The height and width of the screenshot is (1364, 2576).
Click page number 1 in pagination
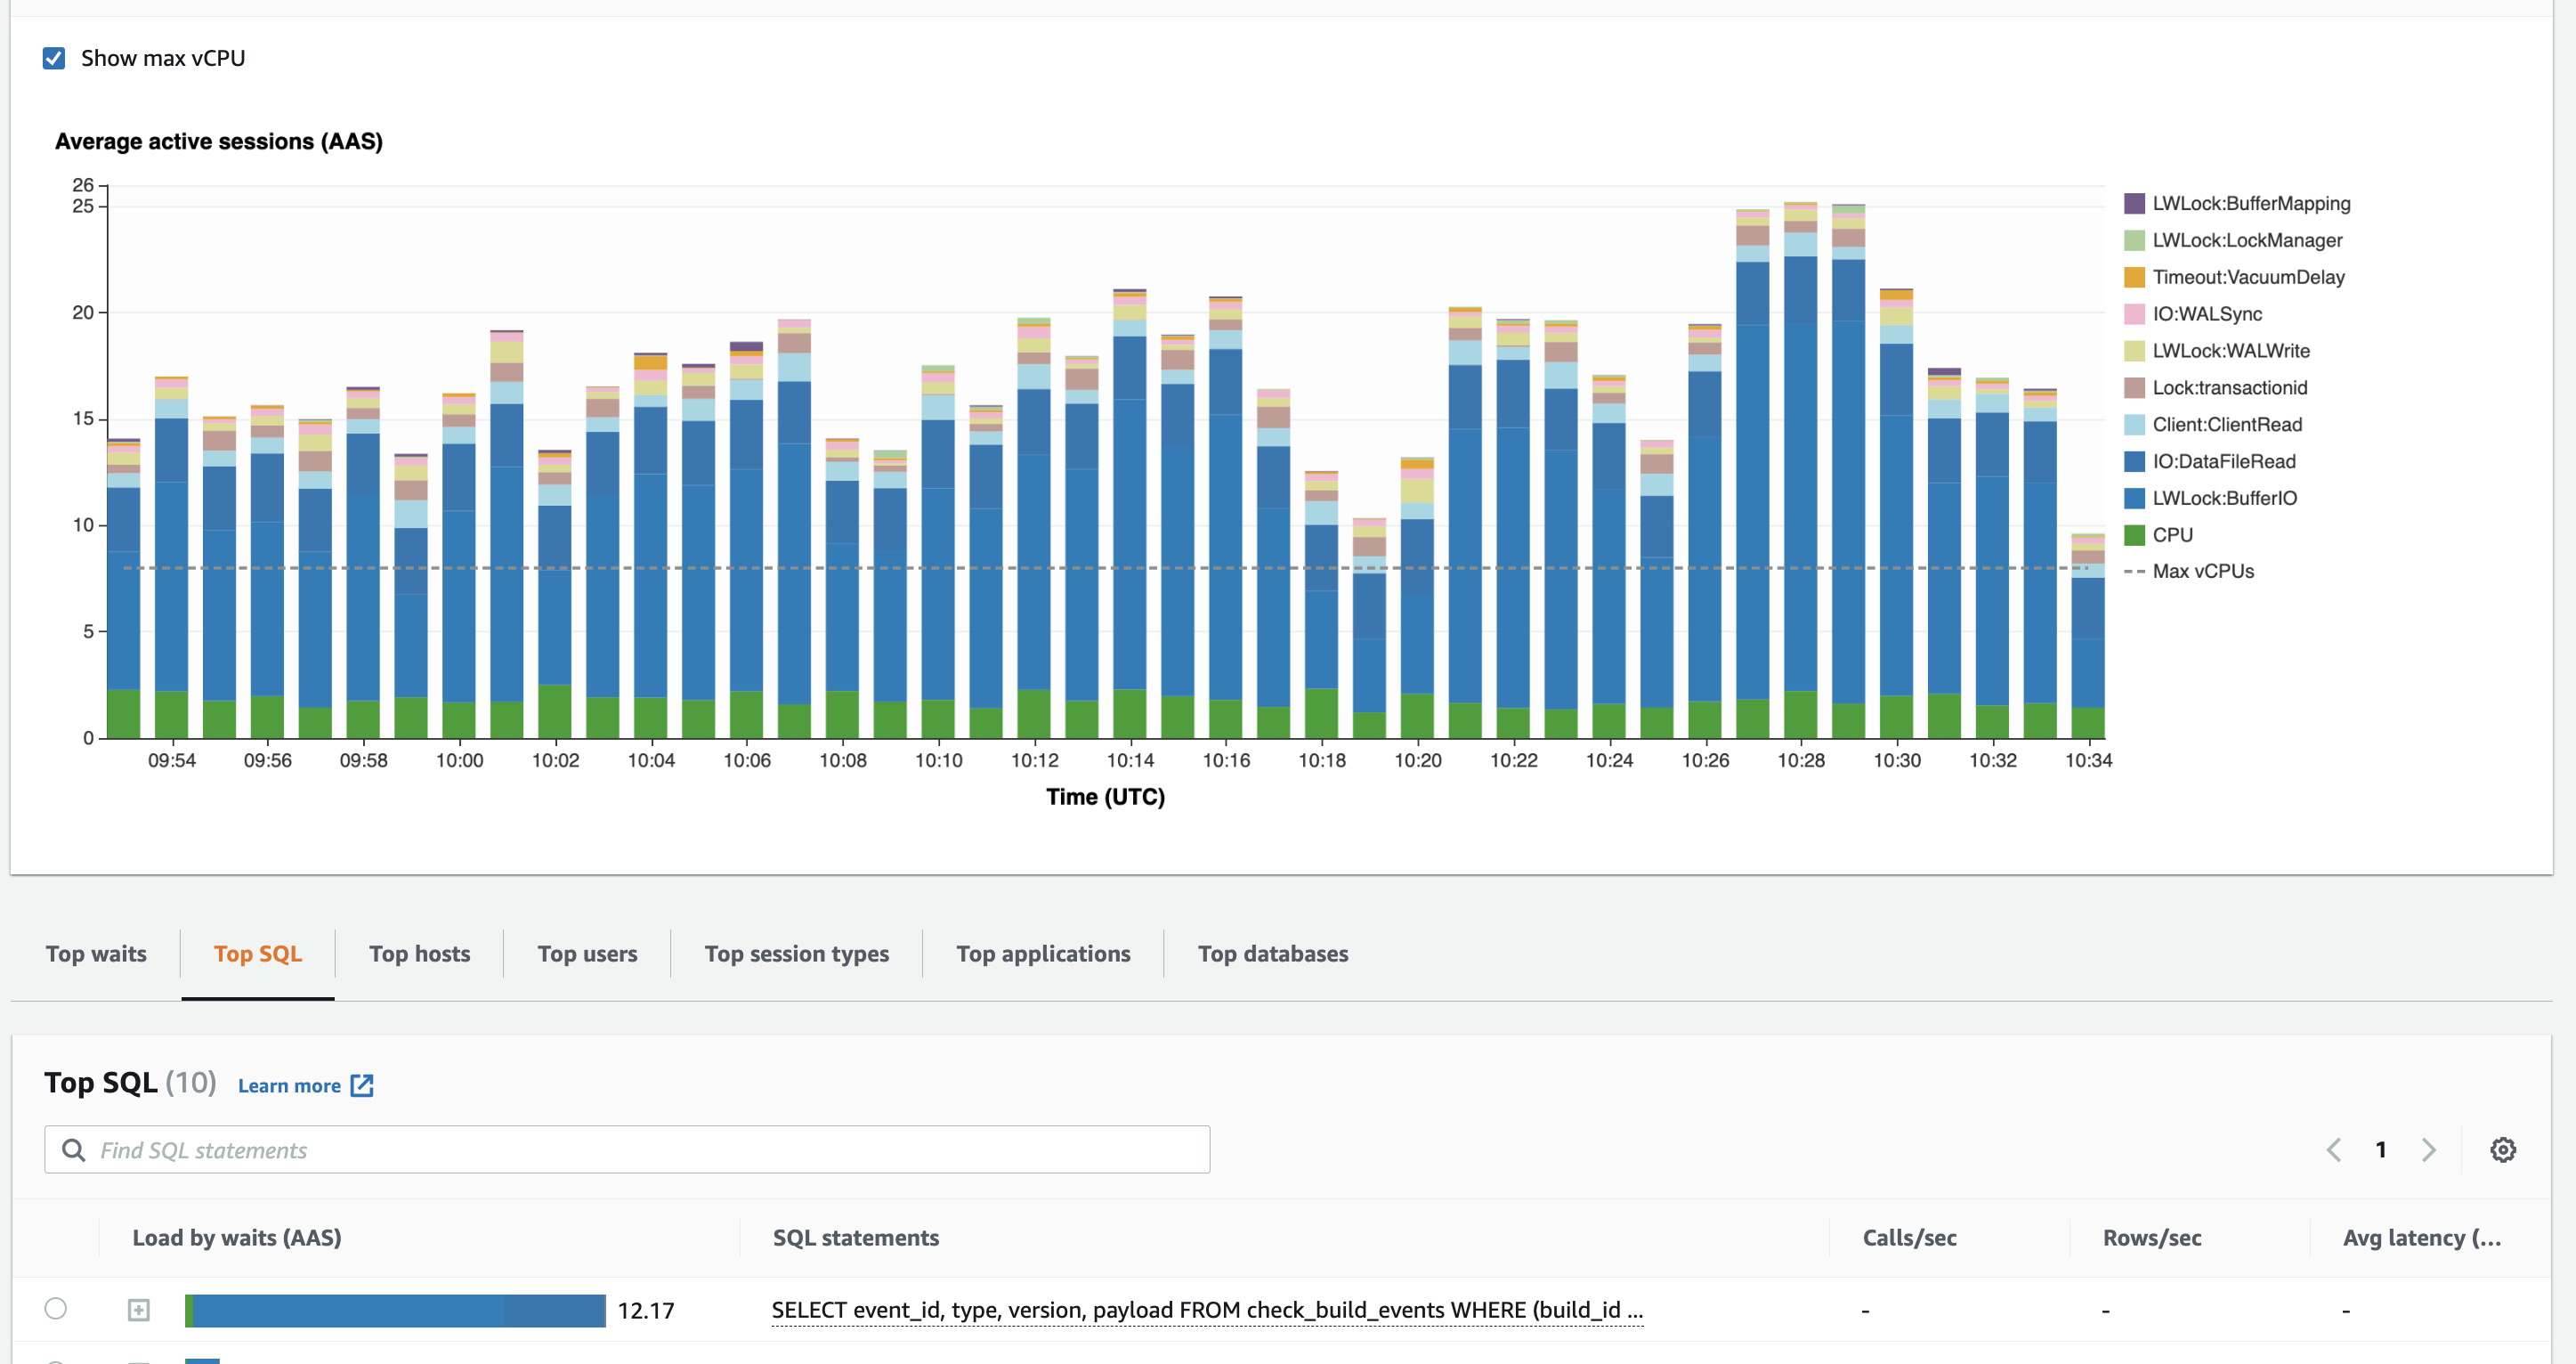[2381, 1149]
